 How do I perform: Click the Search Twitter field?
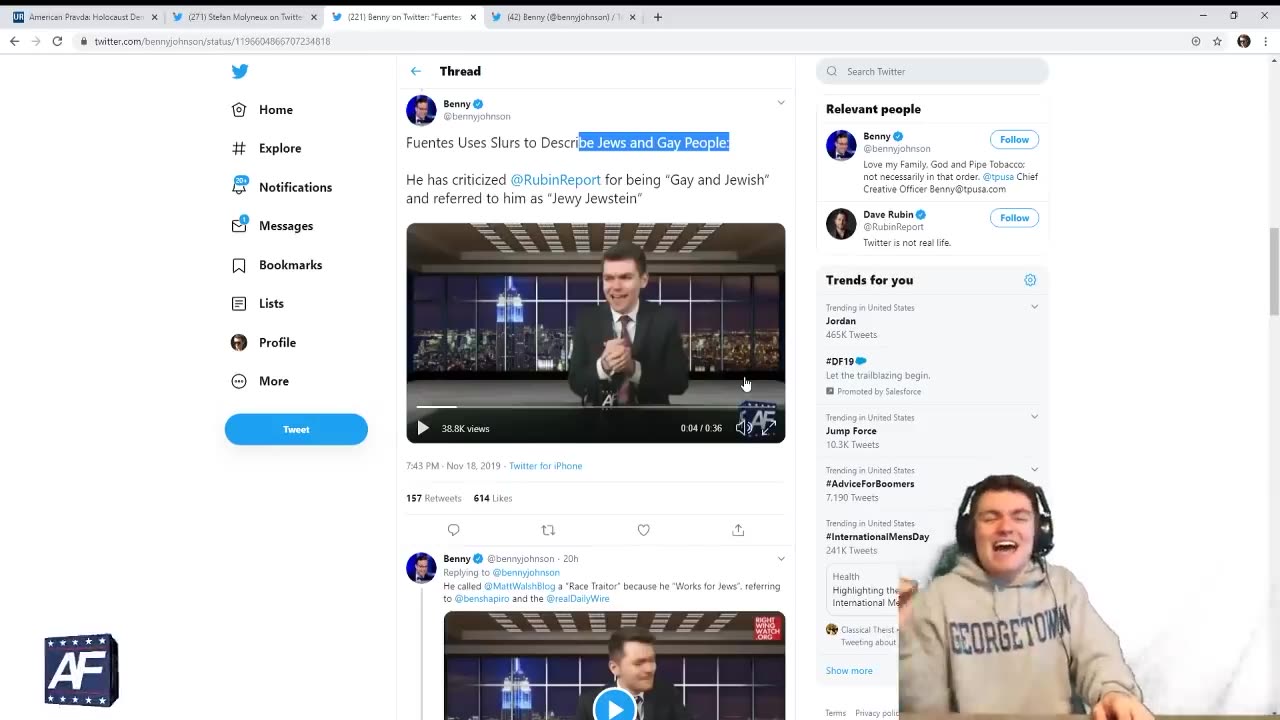tap(932, 71)
